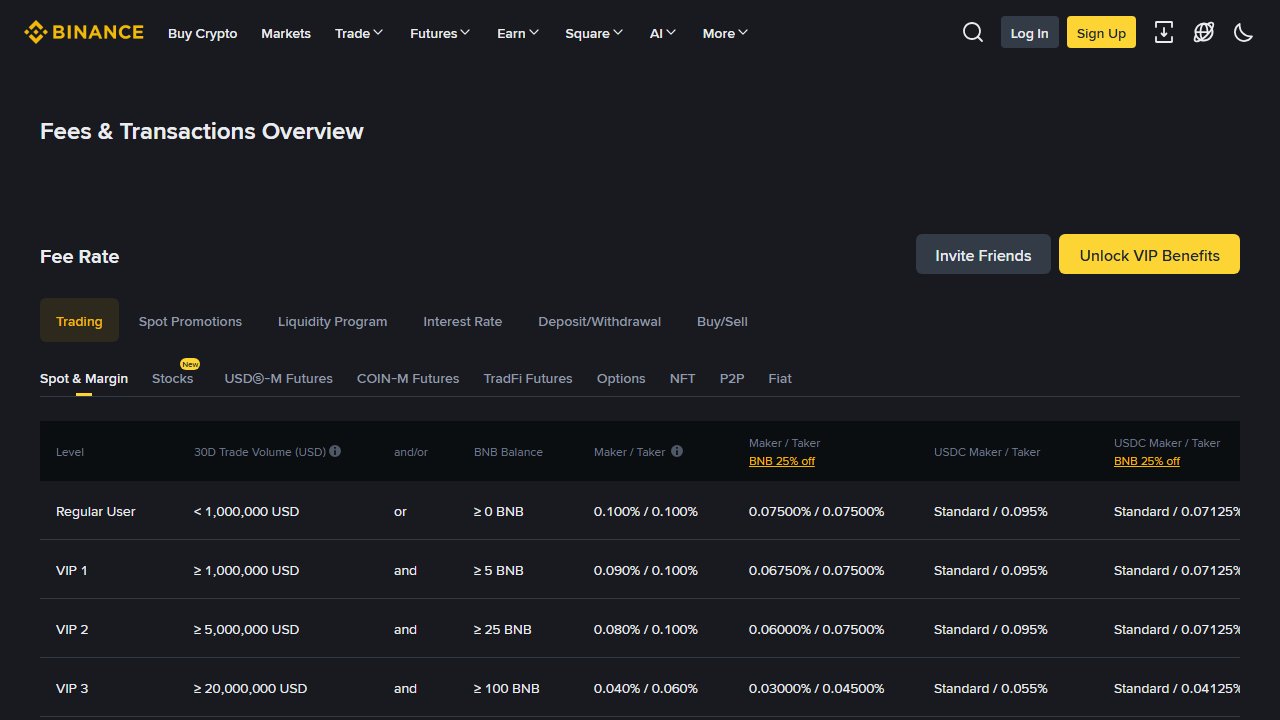Expand the Square dropdown menu

pos(594,33)
